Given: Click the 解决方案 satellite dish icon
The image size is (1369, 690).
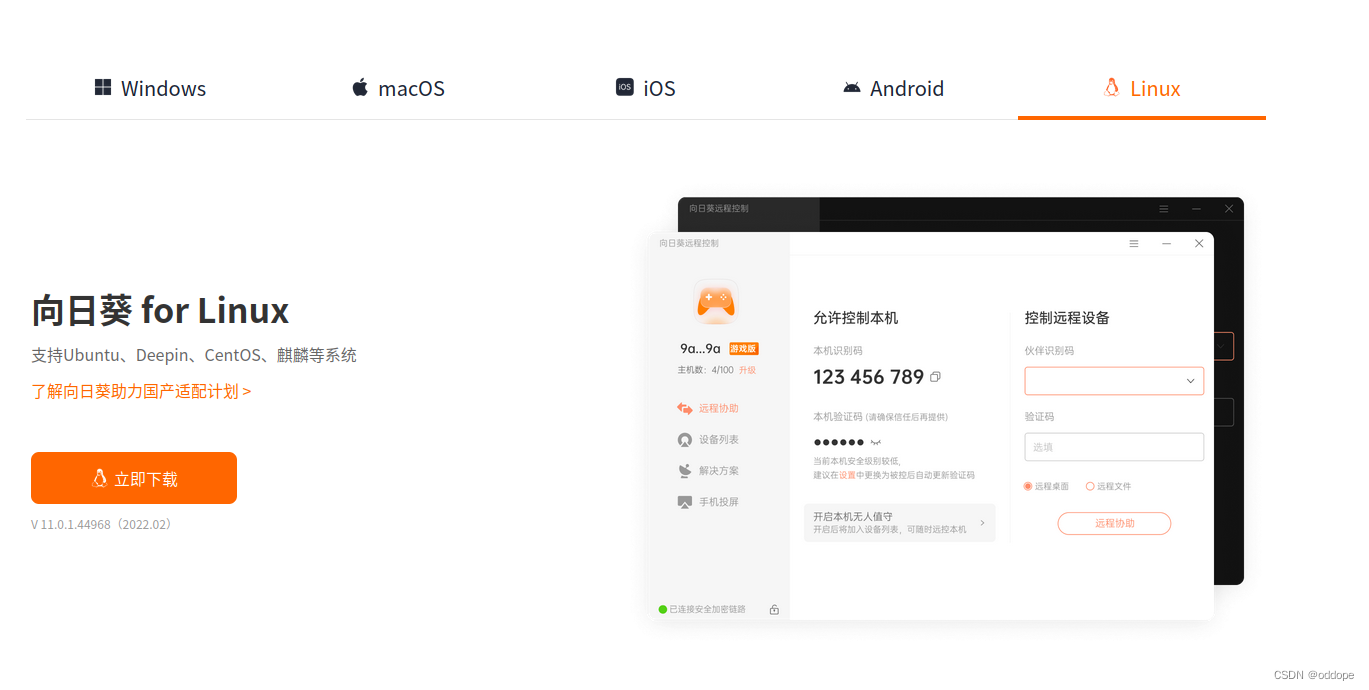Looking at the screenshot, I should [x=685, y=471].
